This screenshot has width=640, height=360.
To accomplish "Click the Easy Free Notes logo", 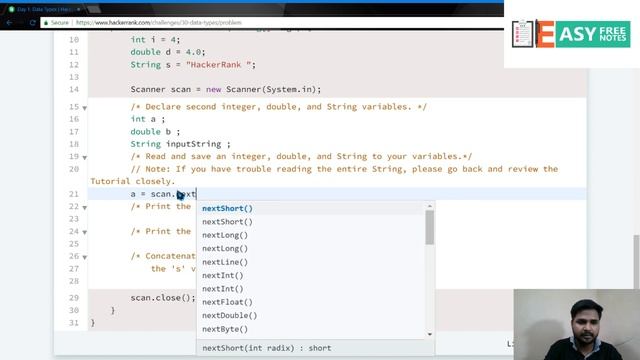I will (571, 34).
